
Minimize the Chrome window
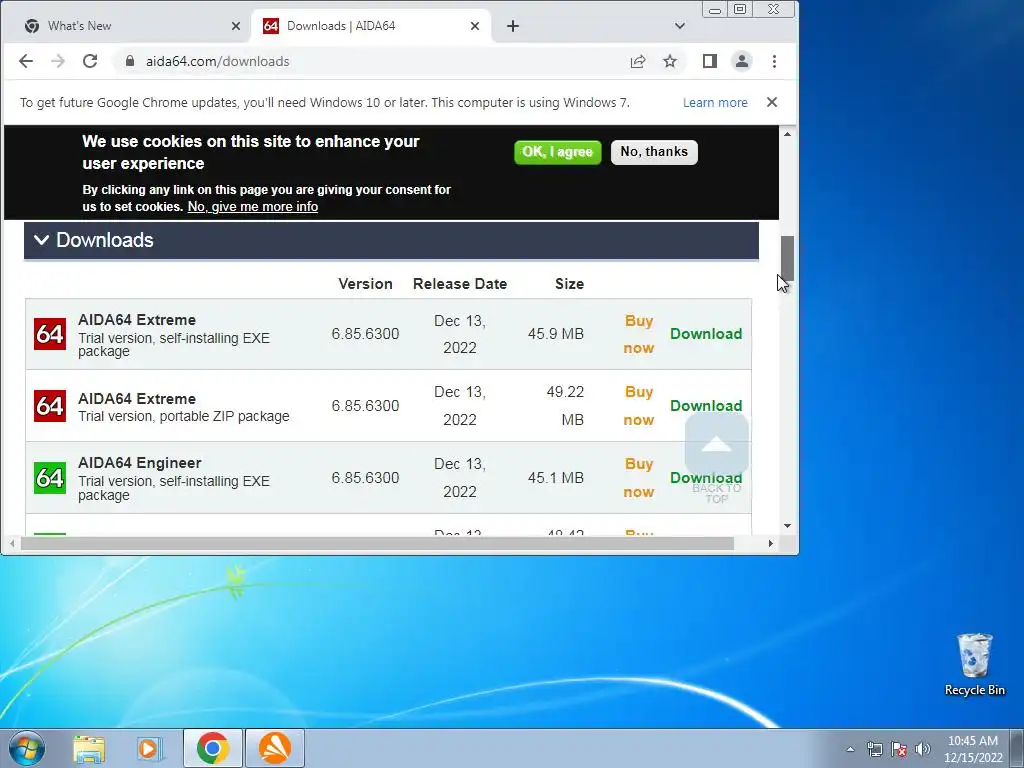[x=715, y=10]
